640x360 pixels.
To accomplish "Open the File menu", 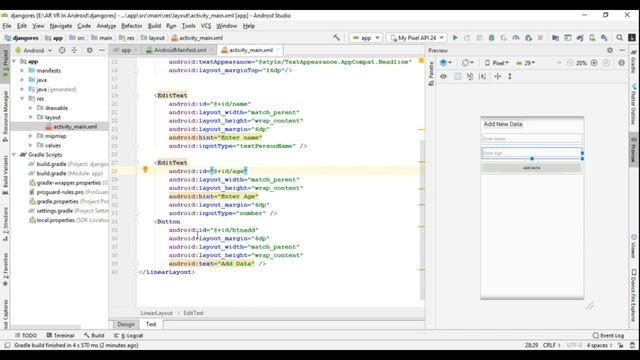I will point(7,26).
